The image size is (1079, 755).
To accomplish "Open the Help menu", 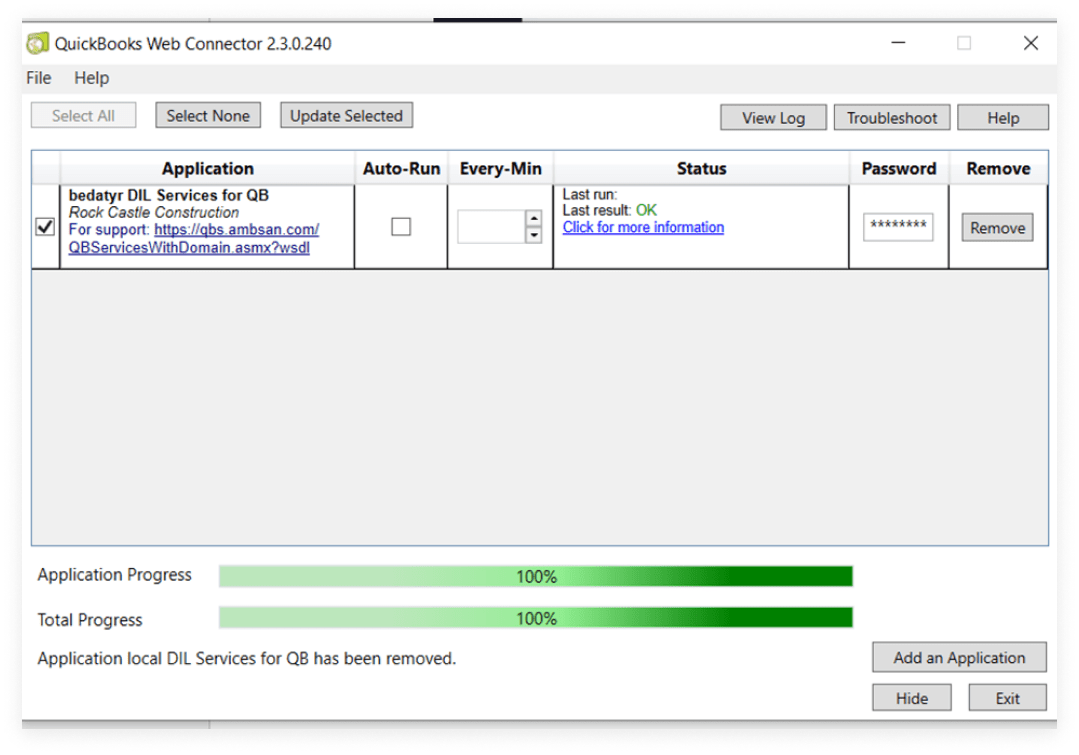I will [x=92, y=78].
